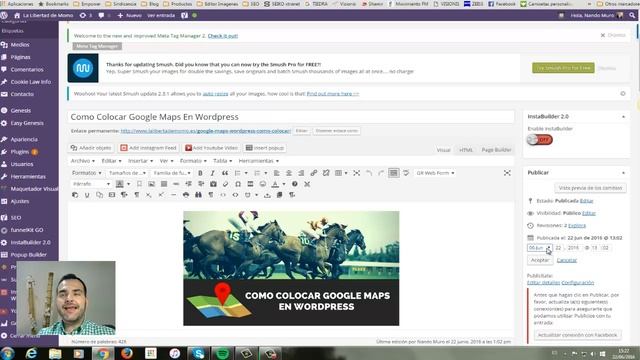The width and height of the screenshot is (640, 360).
Task: Align text right in the editor
Action: 301,173
